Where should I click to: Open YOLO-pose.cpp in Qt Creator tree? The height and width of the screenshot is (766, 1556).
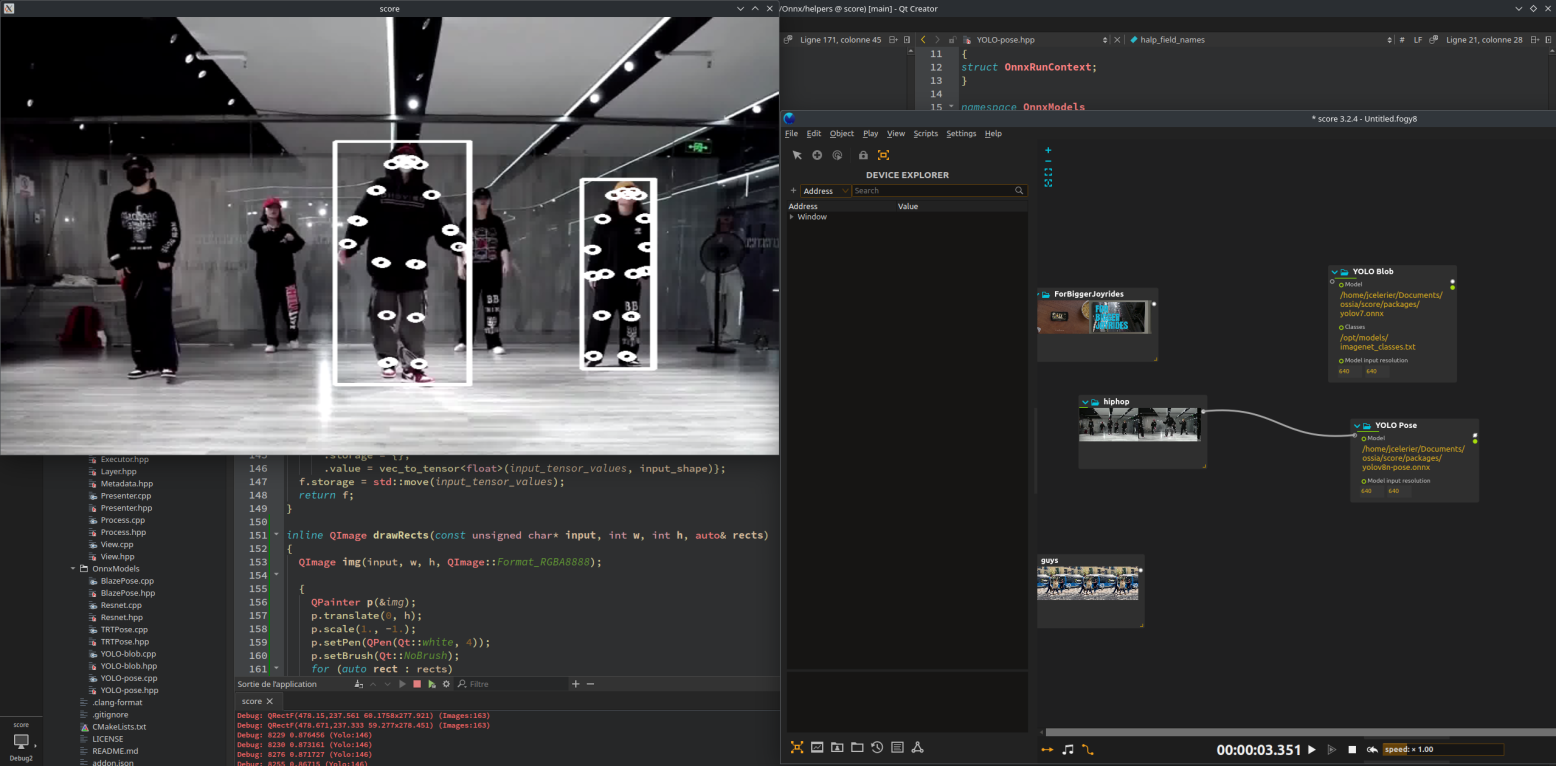(x=128, y=678)
